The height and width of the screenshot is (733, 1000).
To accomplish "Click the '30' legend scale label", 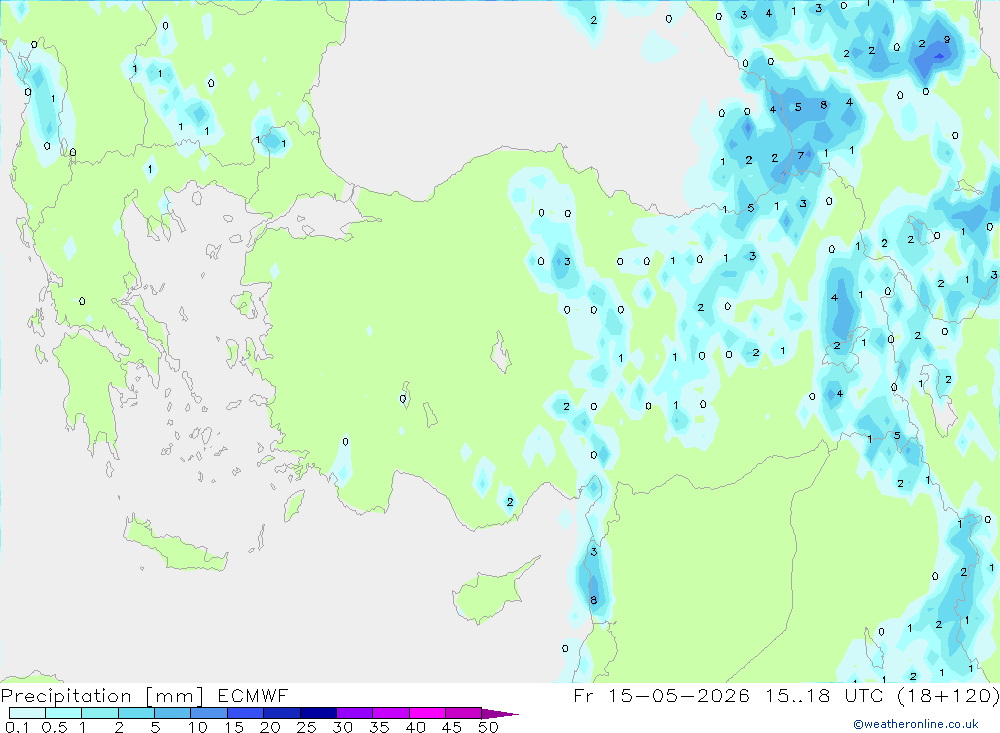I will pyautogui.click(x=343, y=727).
